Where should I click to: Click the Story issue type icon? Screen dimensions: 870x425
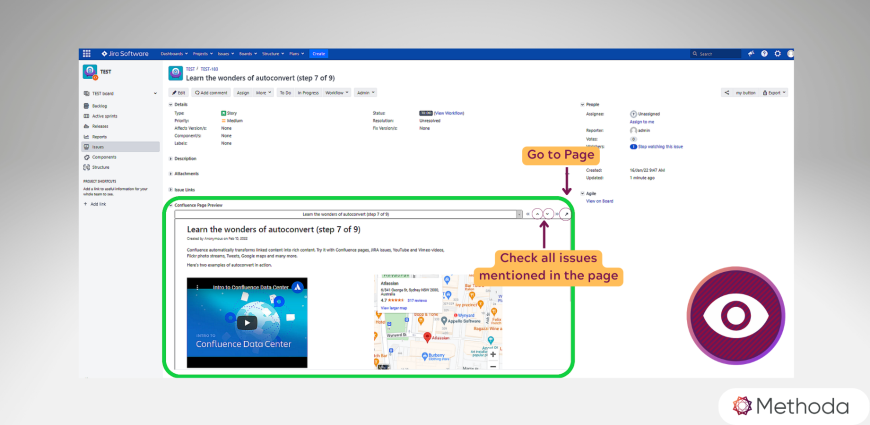(224, 113)
